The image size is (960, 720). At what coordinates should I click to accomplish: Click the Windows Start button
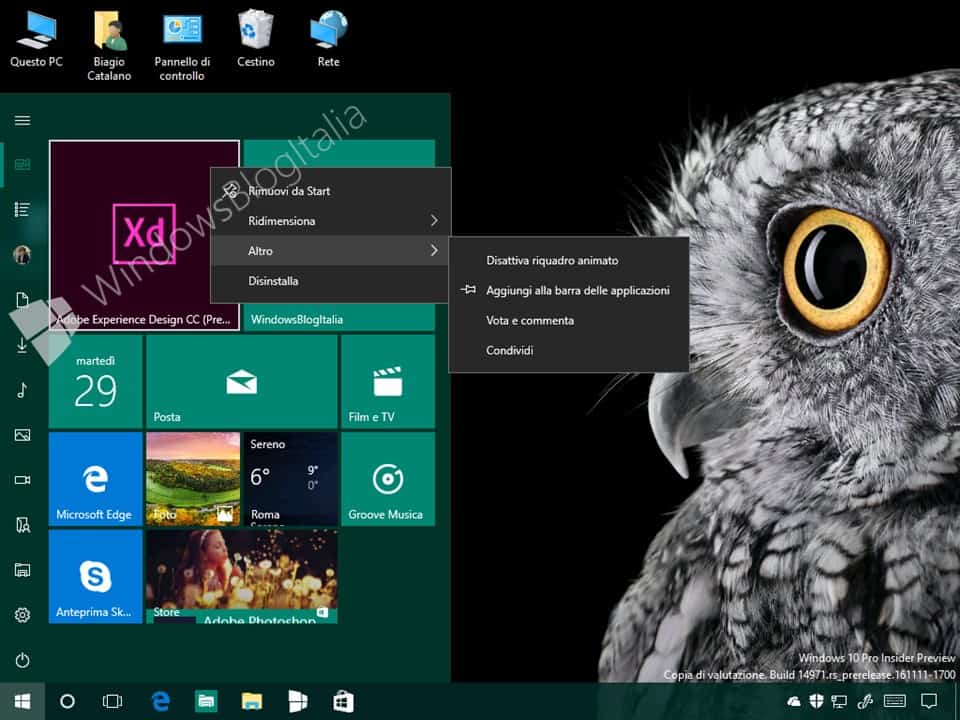tap(22, 701)
